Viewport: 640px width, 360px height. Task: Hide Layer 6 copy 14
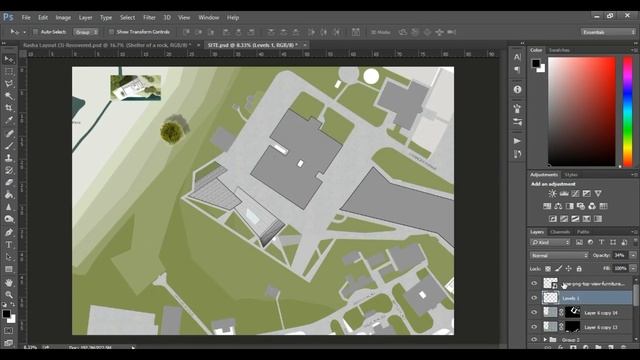pos(534,313)
